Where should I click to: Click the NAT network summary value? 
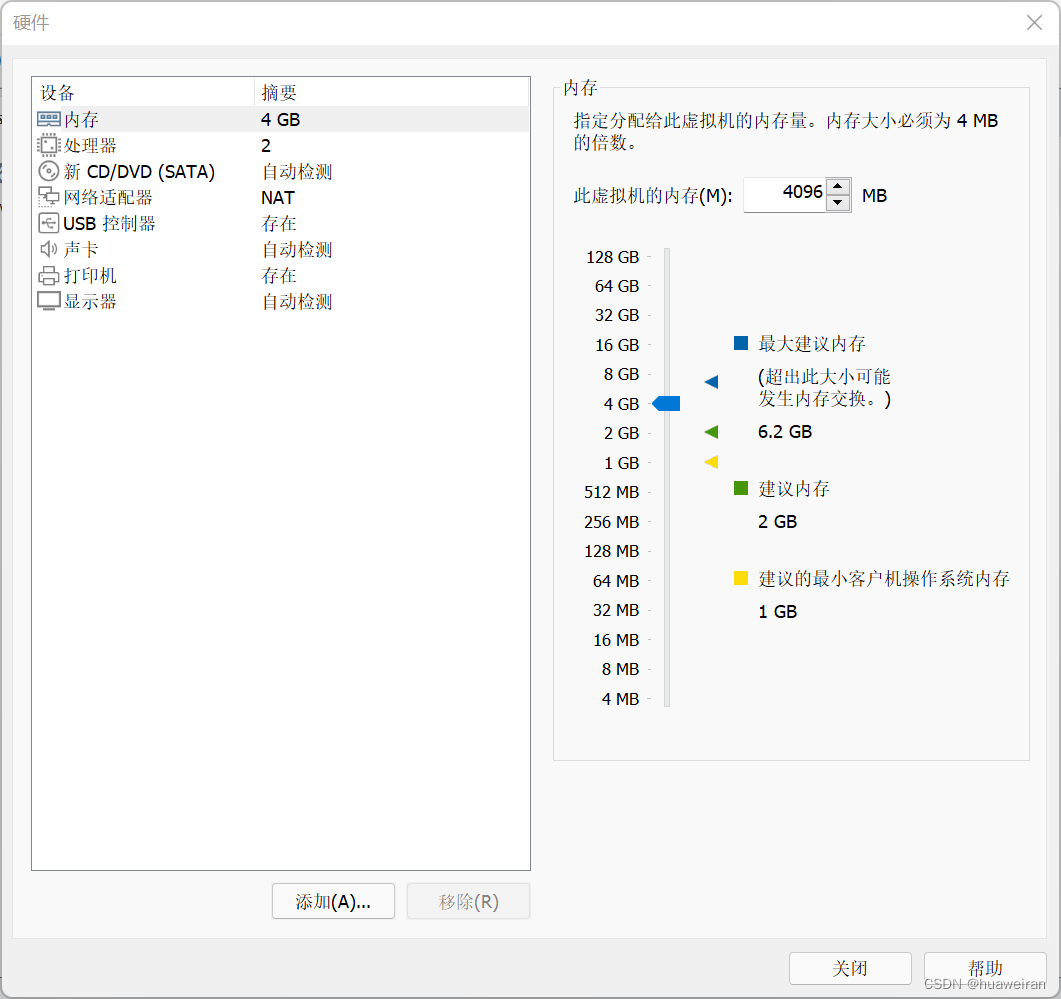[x=278, y=198]
